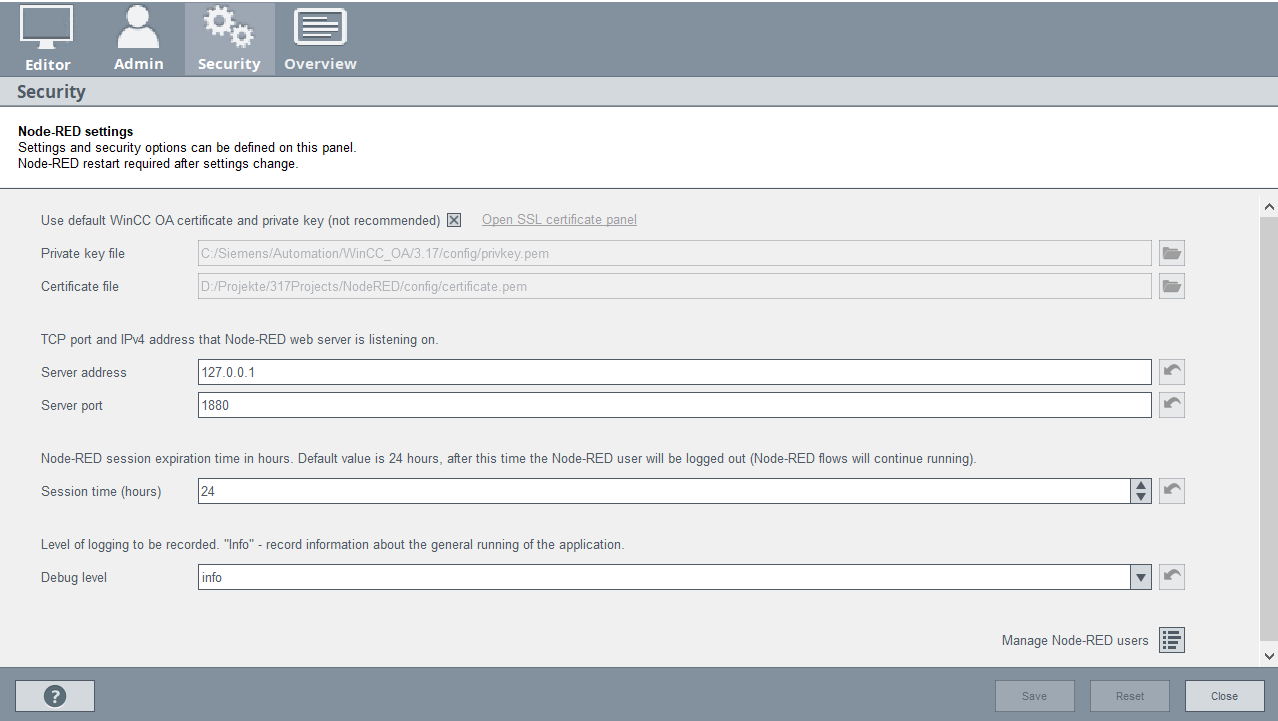Open the SSL certificate panel link

[559, 220]
